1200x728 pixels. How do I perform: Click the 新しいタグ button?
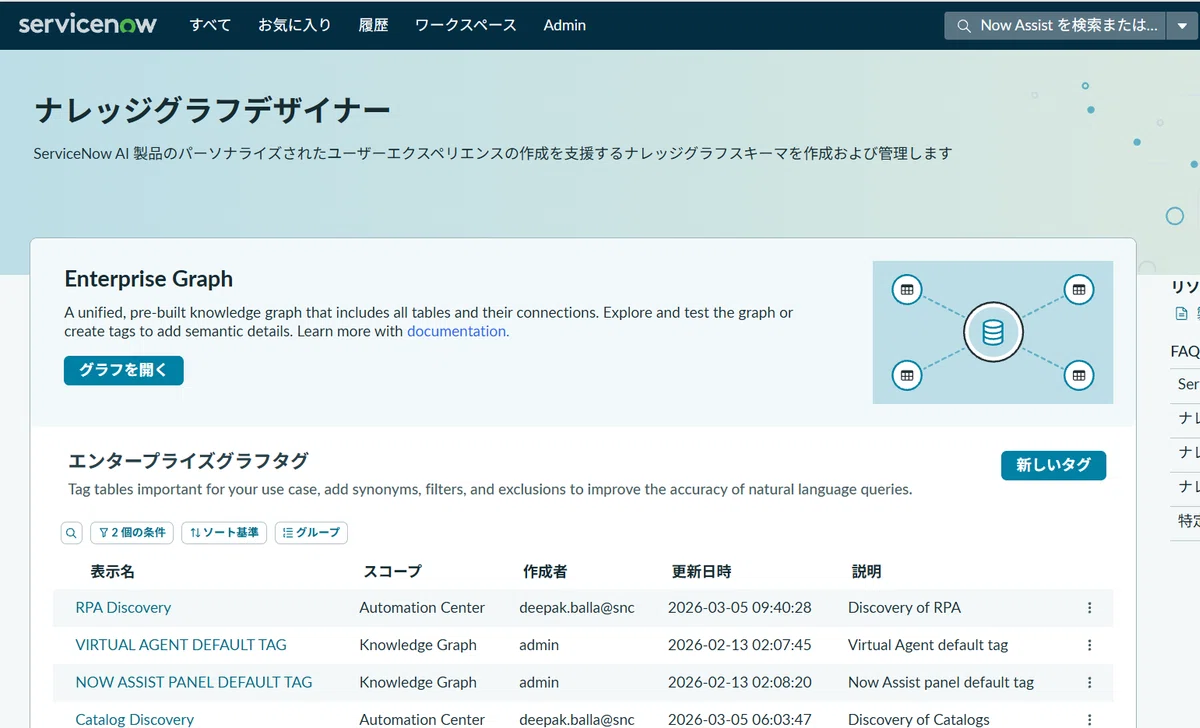tap(1053, 465)
